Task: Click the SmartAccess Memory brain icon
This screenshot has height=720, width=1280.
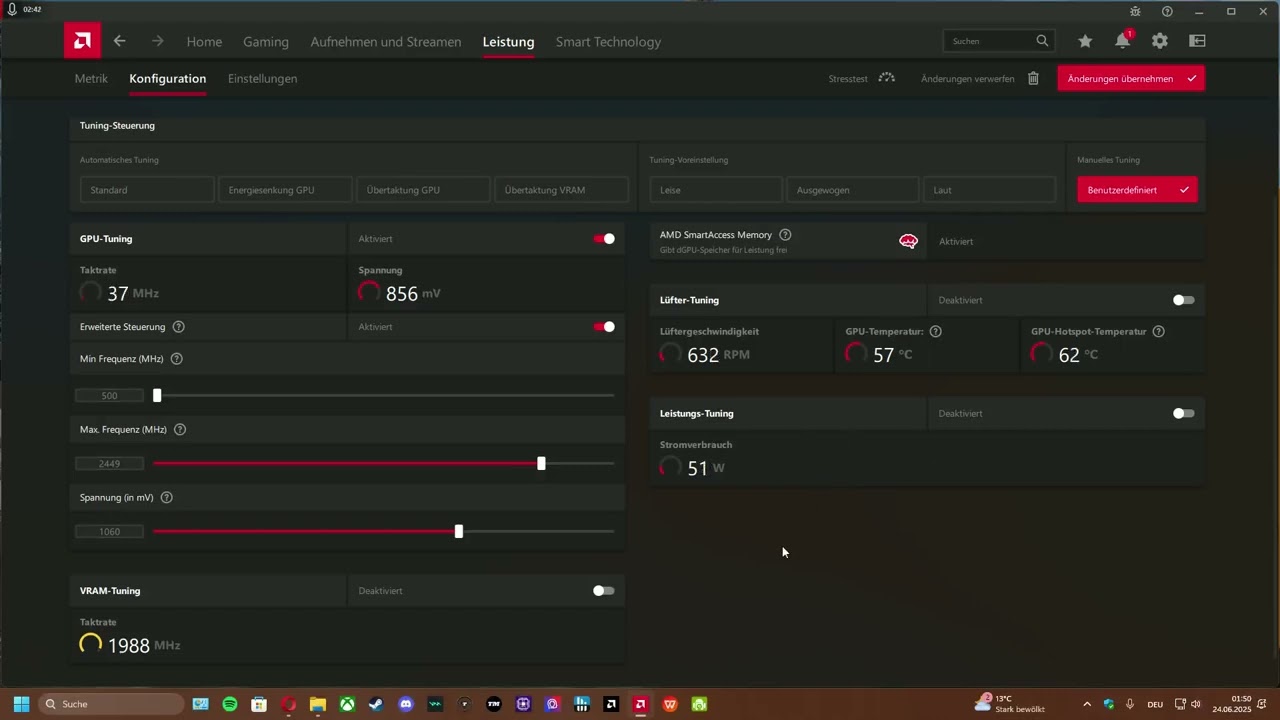Action: (908, 241)
